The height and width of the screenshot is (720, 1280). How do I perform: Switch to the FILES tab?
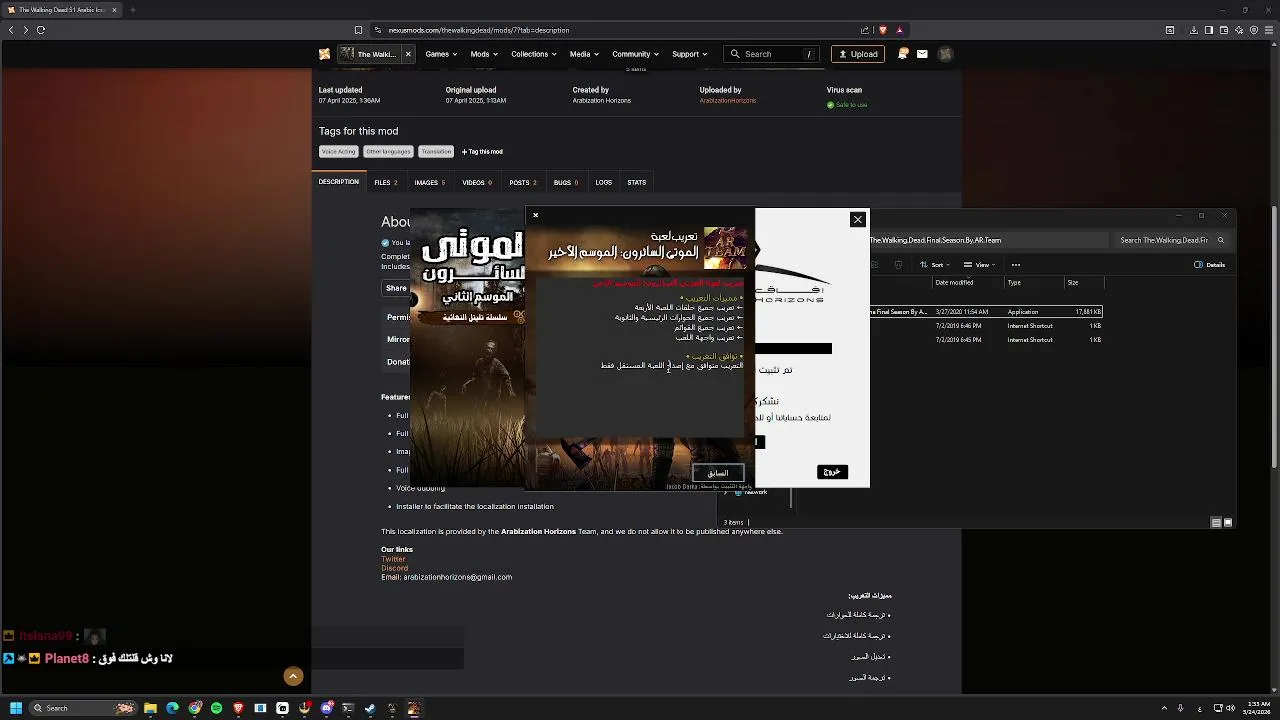(386, 182)
